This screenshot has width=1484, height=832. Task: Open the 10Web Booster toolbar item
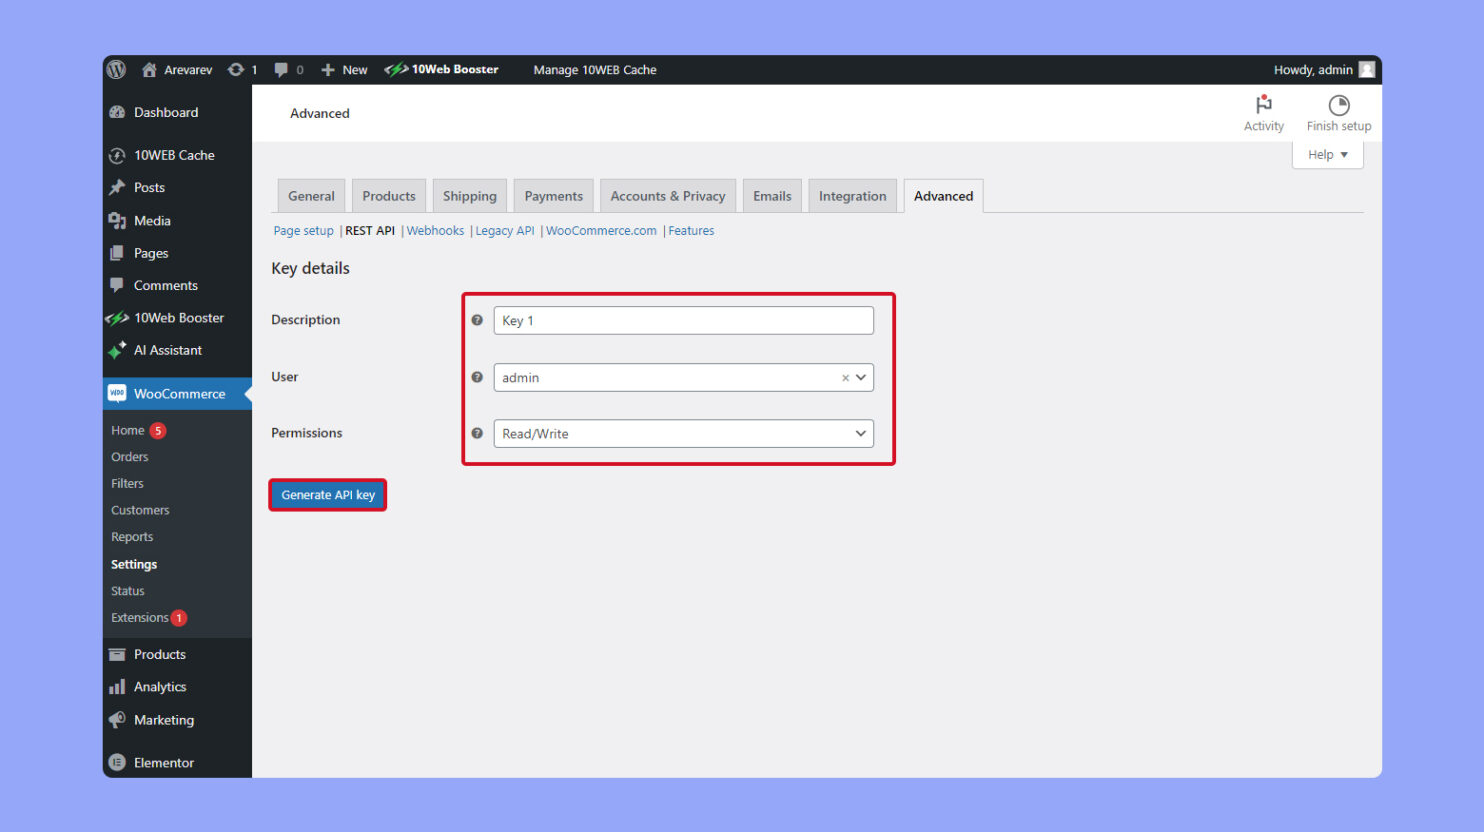click(442, 69)
